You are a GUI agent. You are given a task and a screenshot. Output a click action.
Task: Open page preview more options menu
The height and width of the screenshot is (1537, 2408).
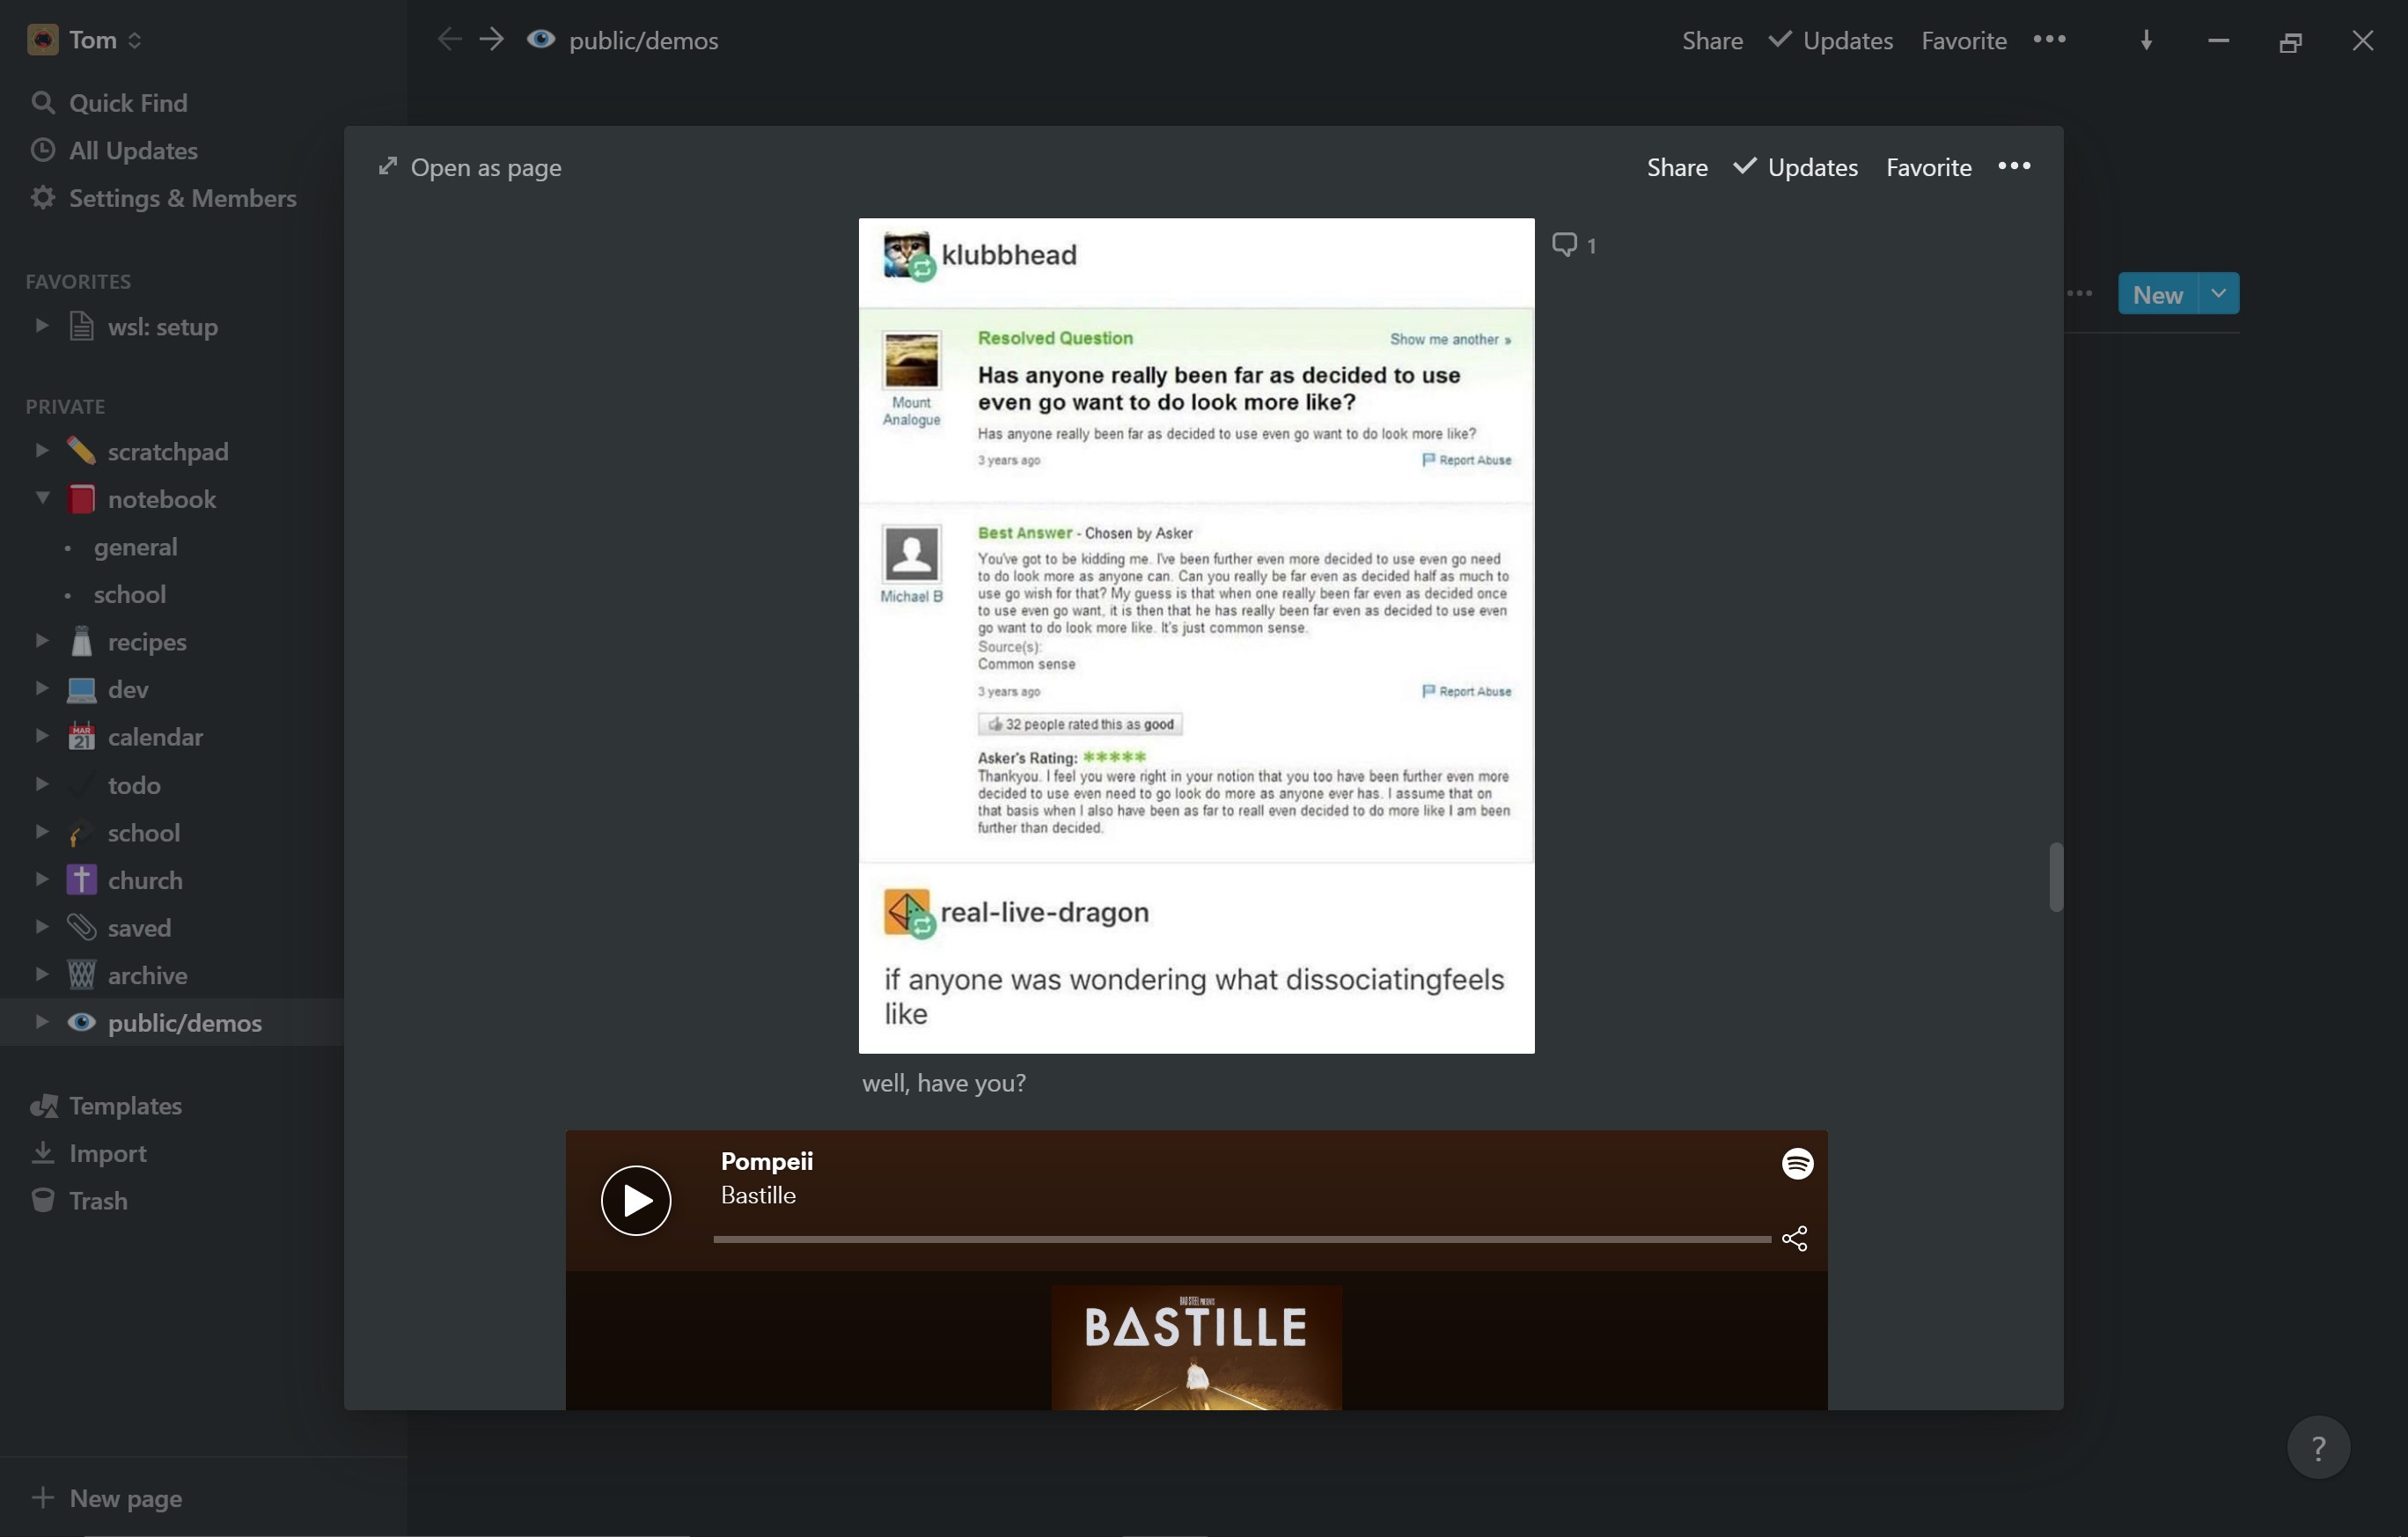(x=2014, y=166)
